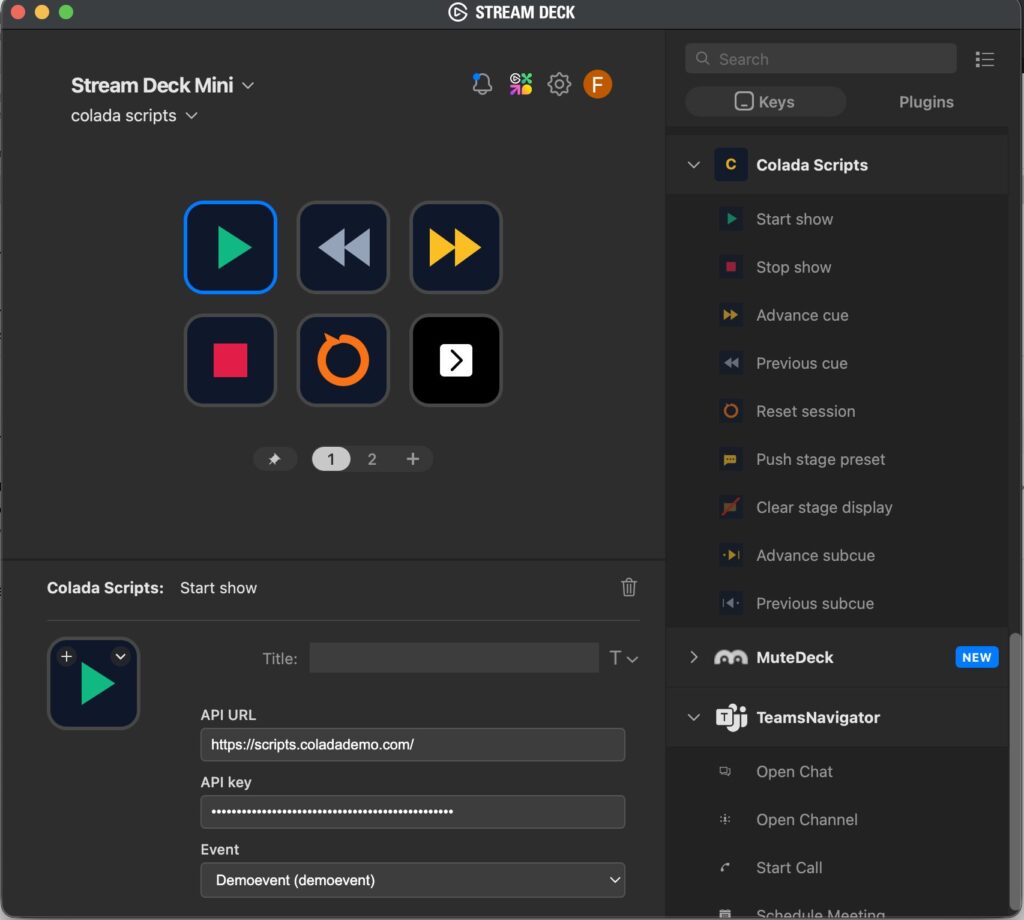Switch to the Keys tab
This screenshot has width=1024, height=920.
pyautogui.click(x=765, y=102)
